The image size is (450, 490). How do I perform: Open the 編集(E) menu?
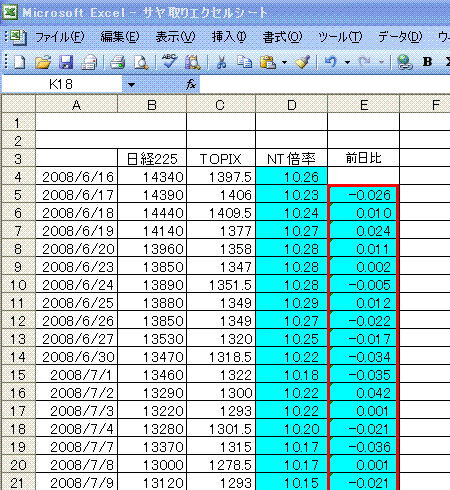120,37
